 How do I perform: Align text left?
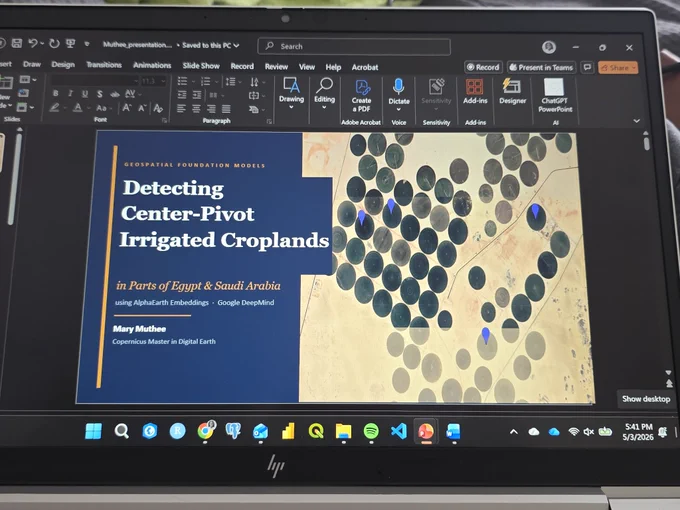click(181, 108)
